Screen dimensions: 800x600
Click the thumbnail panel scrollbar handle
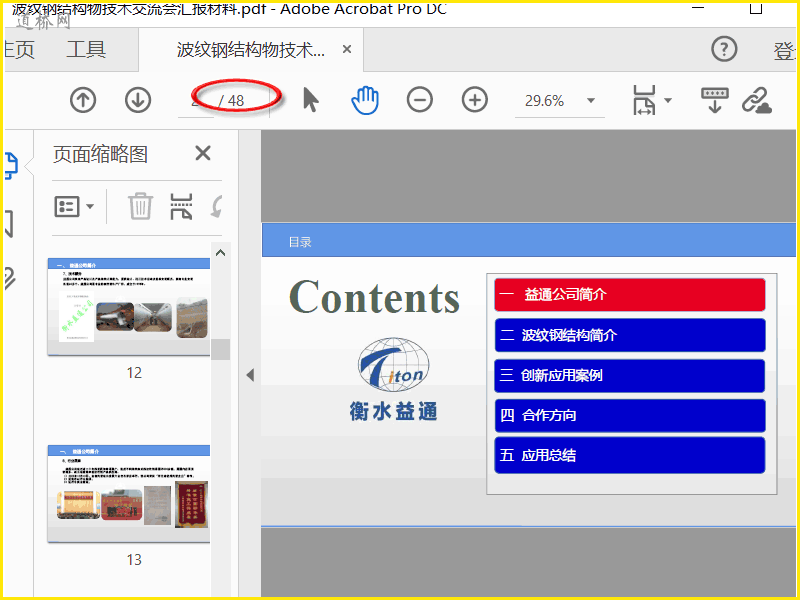coord(220,349)
